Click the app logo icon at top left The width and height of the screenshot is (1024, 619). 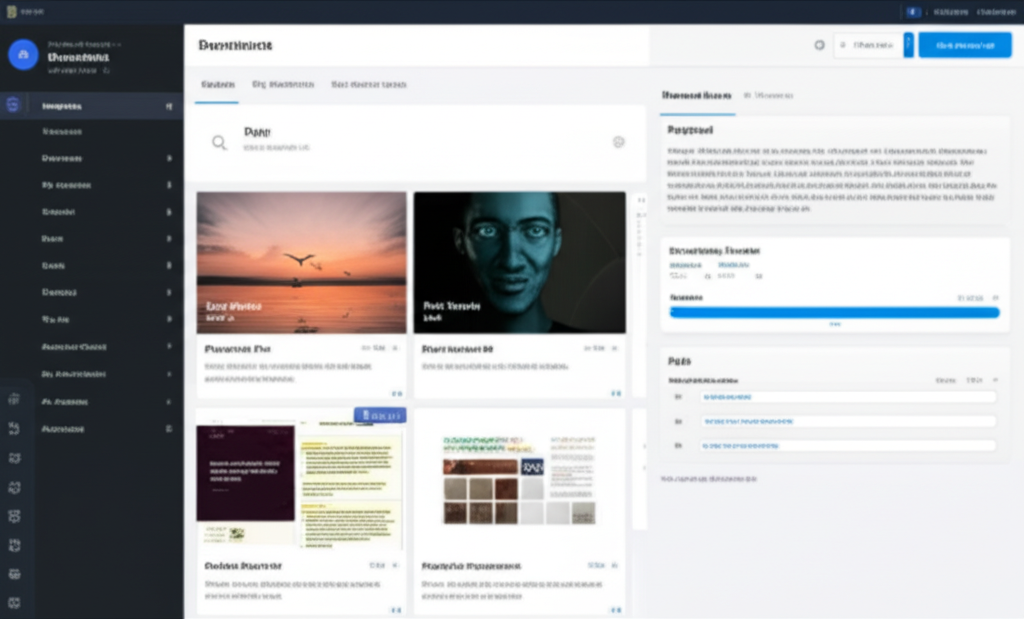[x=10, y=11]
